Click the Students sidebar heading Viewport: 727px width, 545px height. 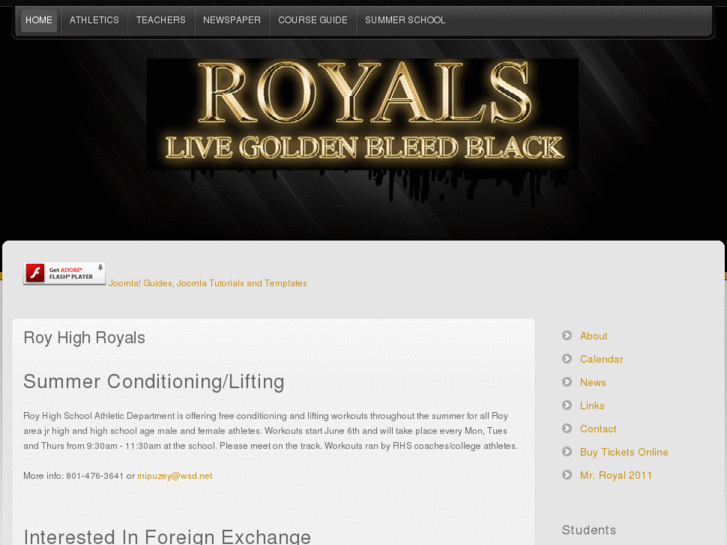(589, 530)
